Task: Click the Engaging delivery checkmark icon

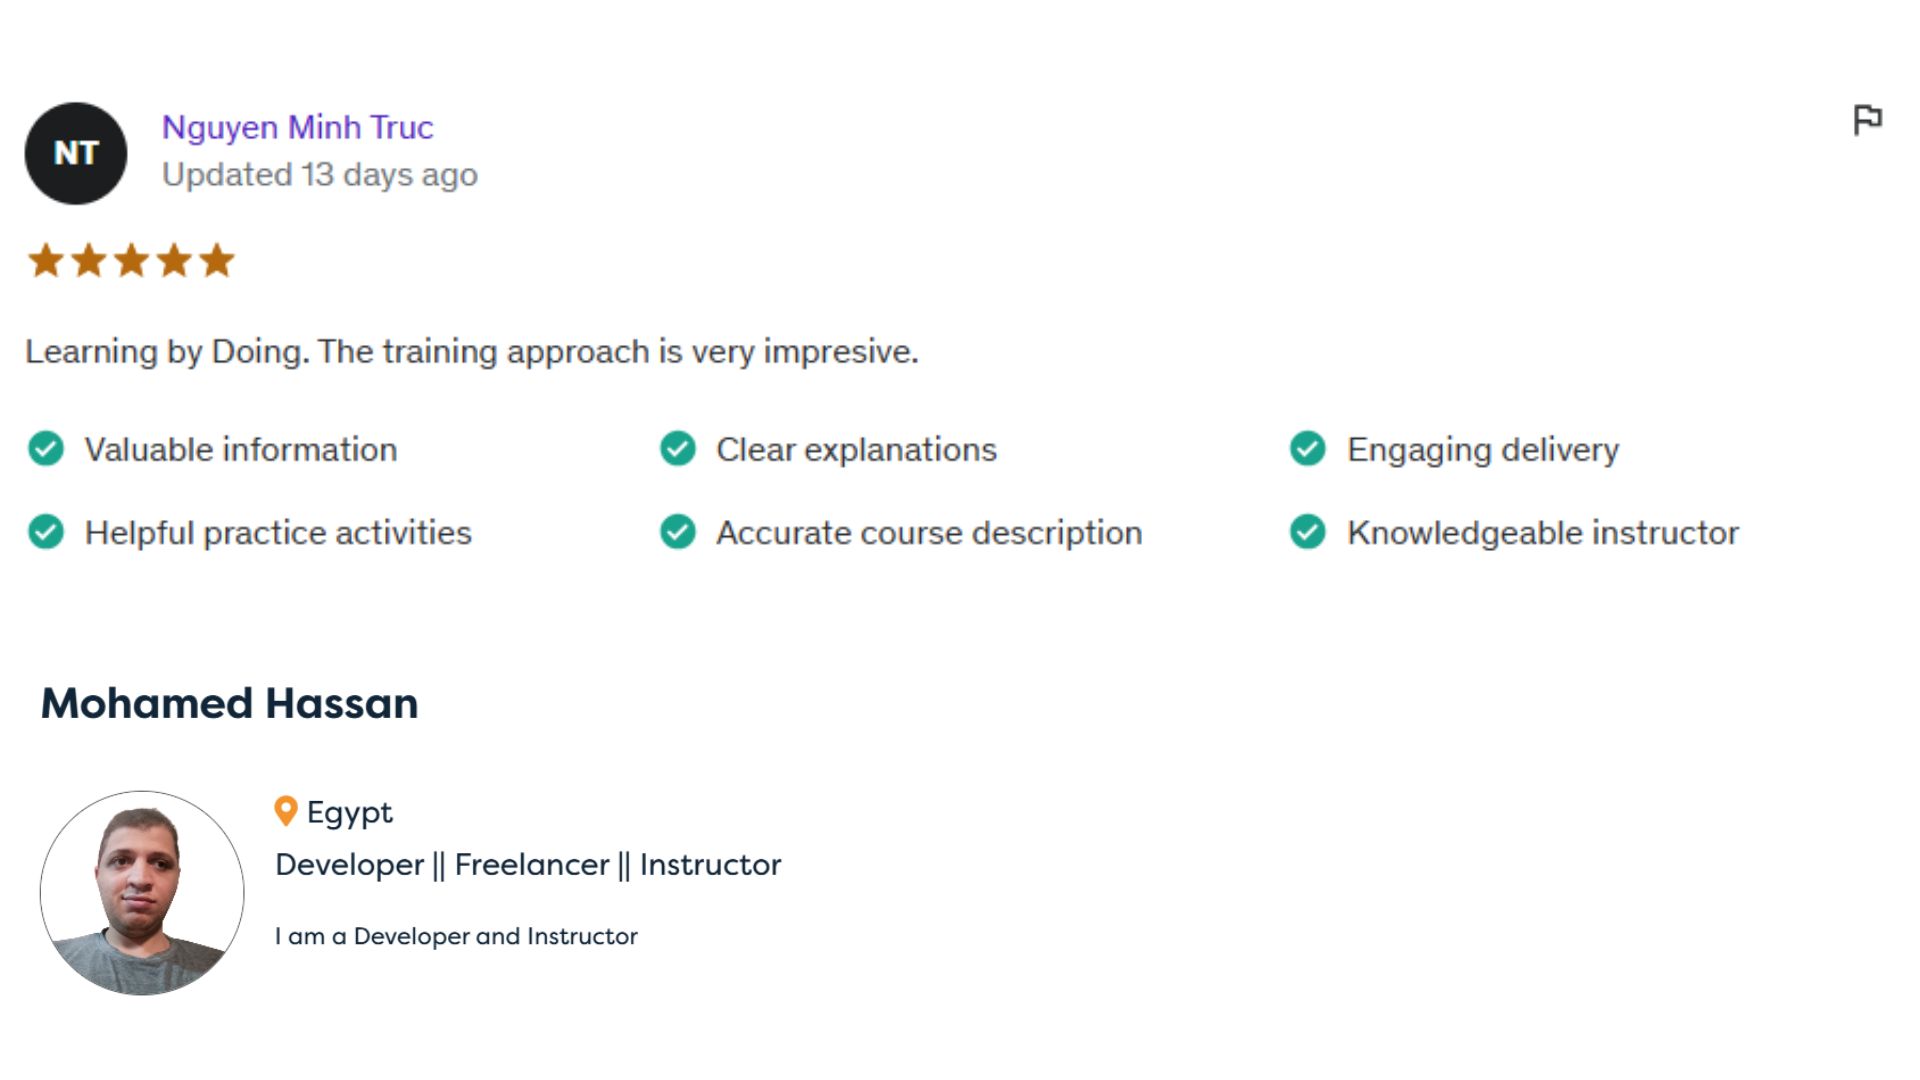Action: [x=1308, y=449]
